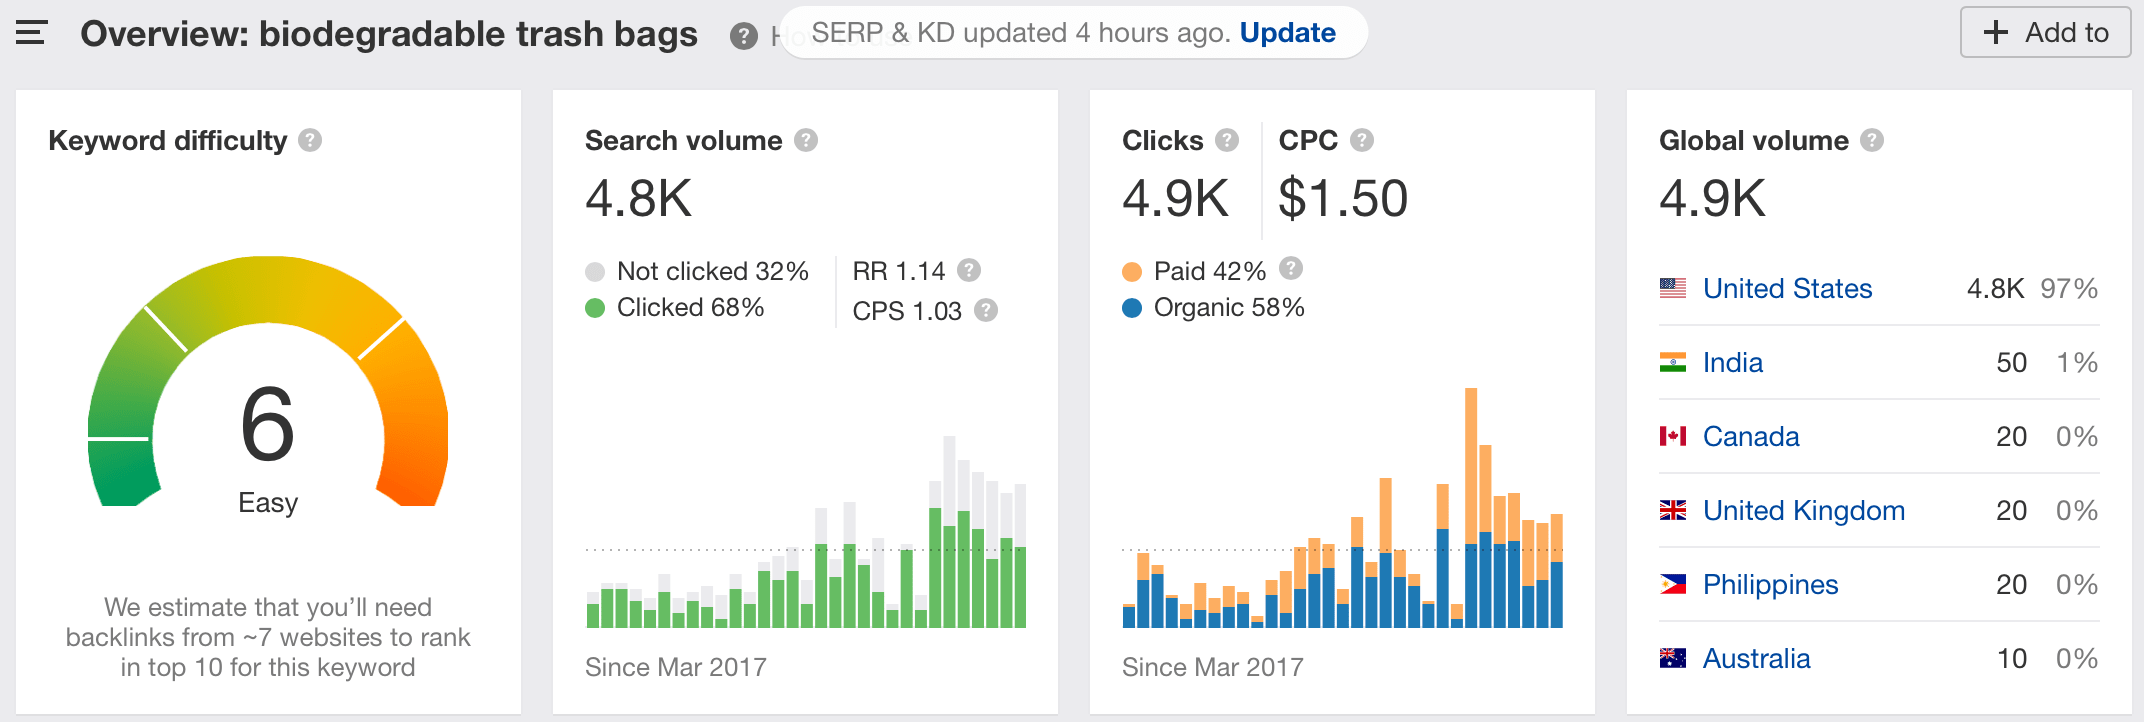Viewport: 2144px width, 722px height.
Task: Open United States country link
Action: click(x=1787, y=289)
